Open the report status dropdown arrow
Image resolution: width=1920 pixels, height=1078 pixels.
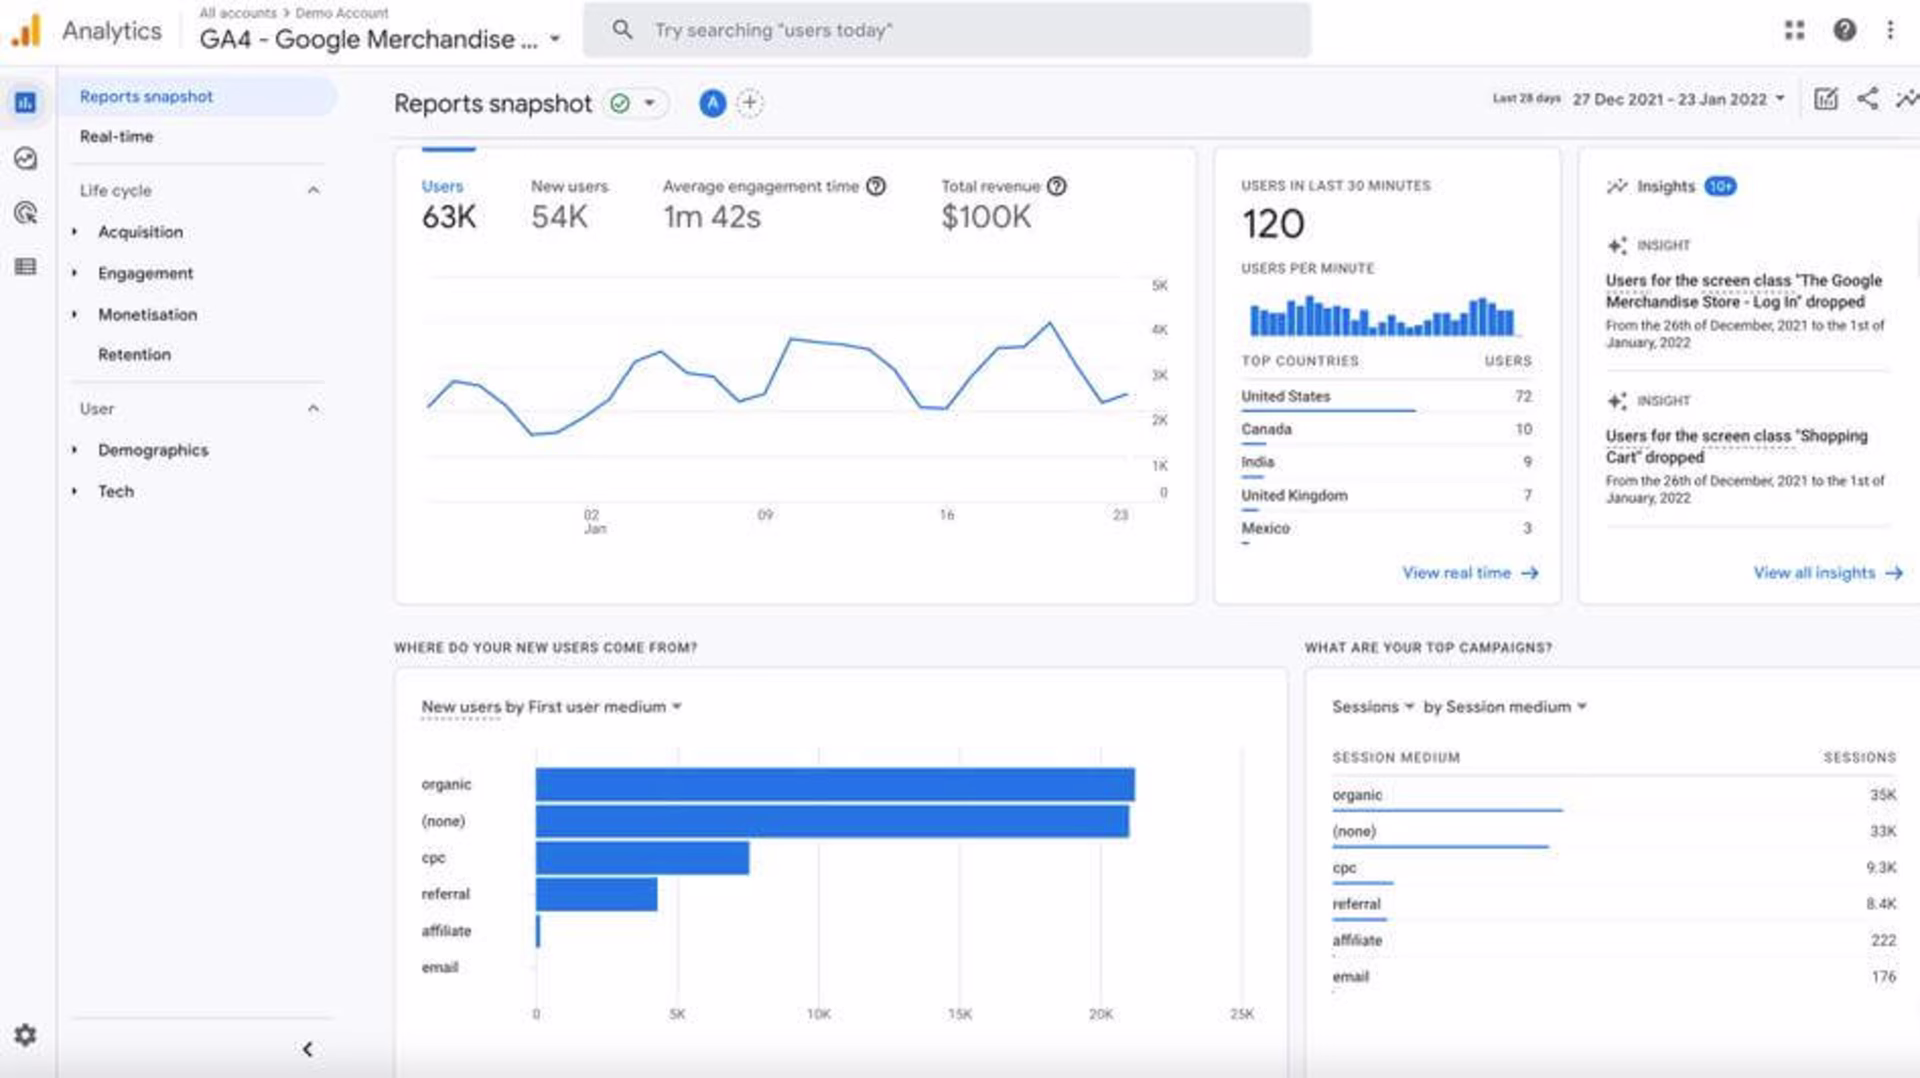point(650,103)
